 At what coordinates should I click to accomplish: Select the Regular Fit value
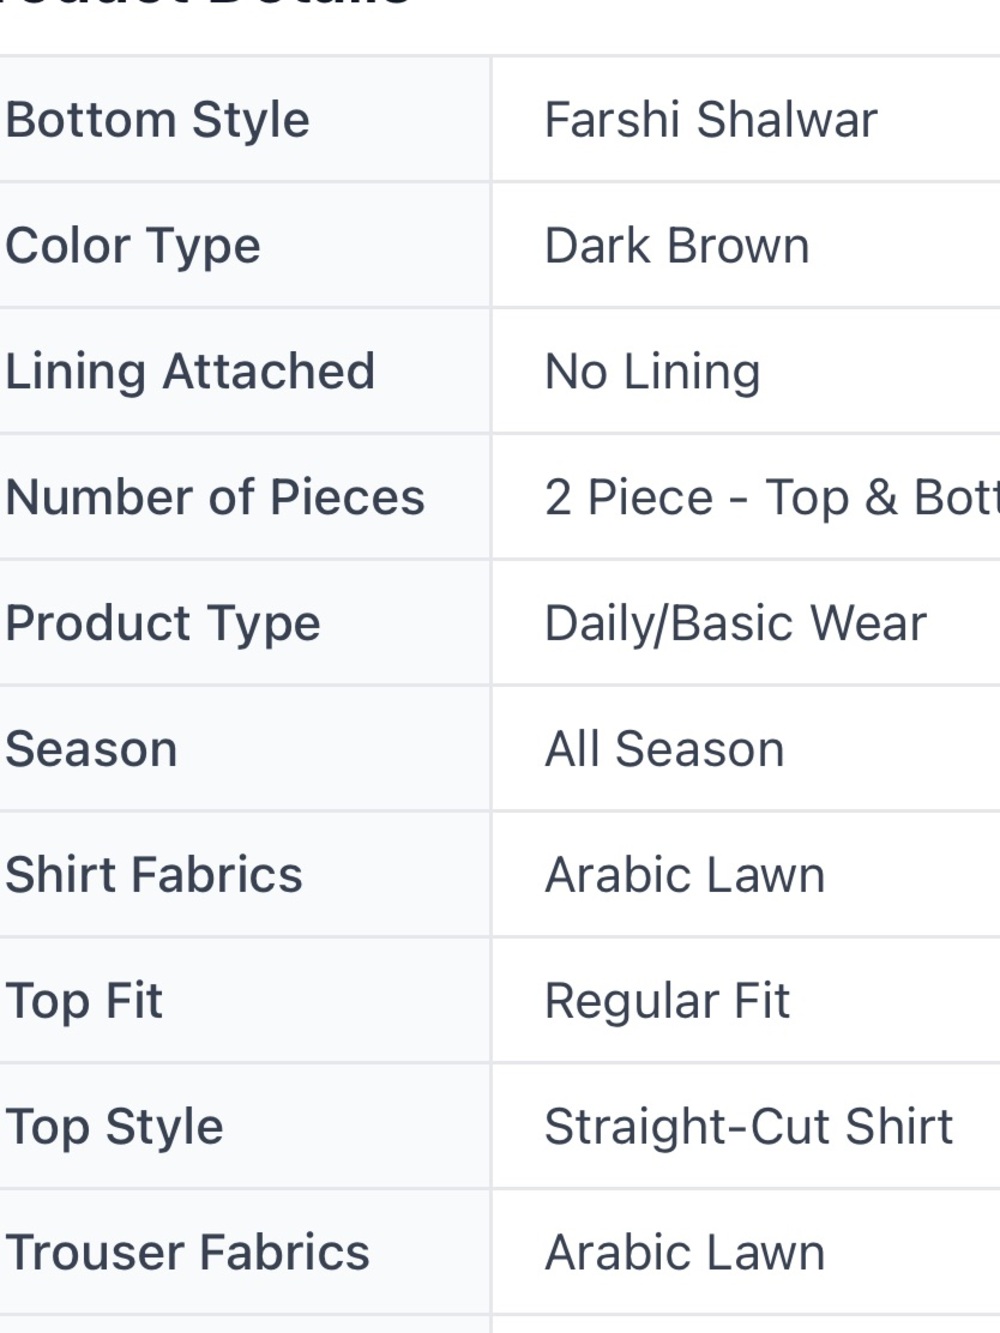[668, 1001]
